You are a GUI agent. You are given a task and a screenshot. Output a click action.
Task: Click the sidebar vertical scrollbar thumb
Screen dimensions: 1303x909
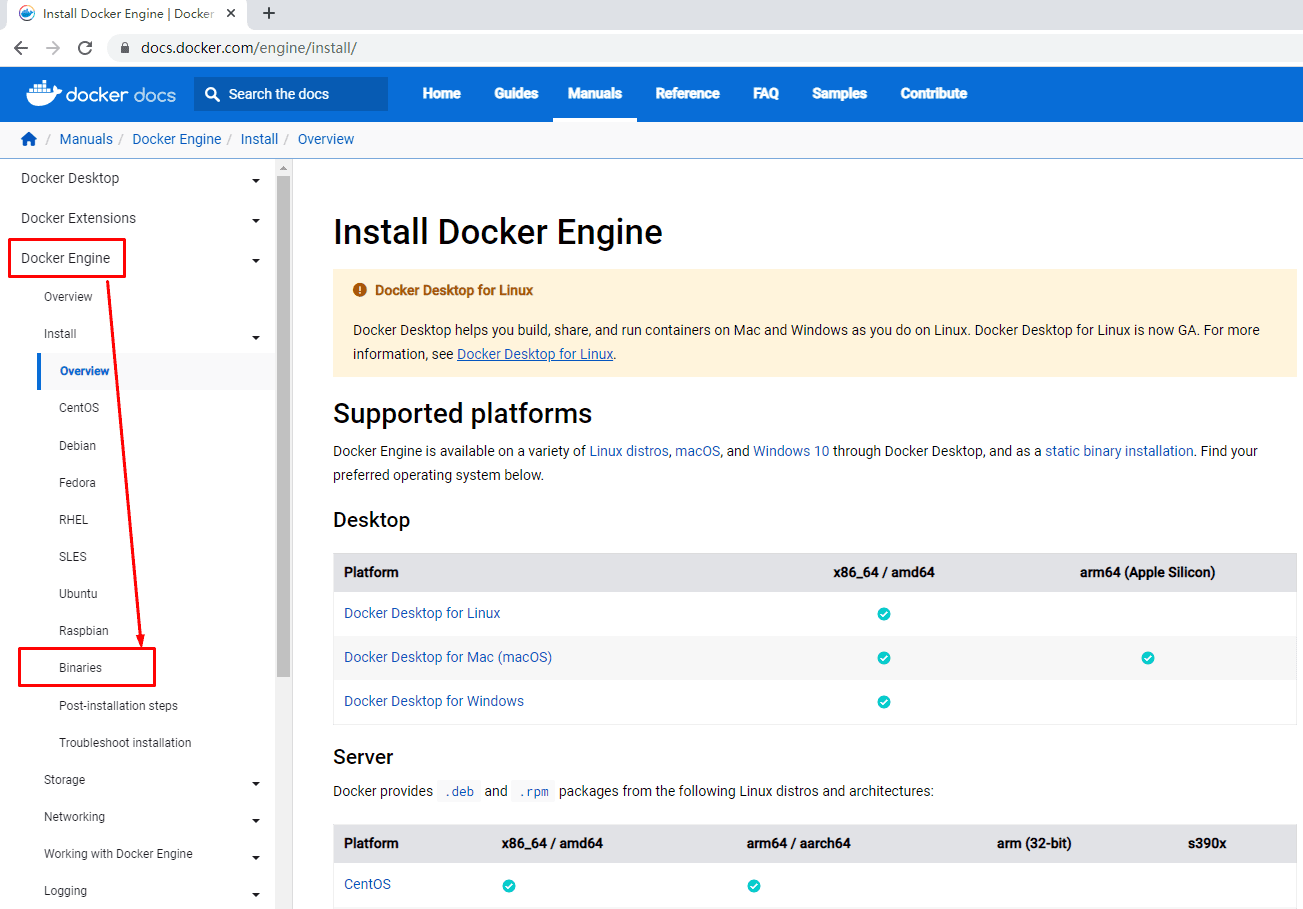[283, 425]
